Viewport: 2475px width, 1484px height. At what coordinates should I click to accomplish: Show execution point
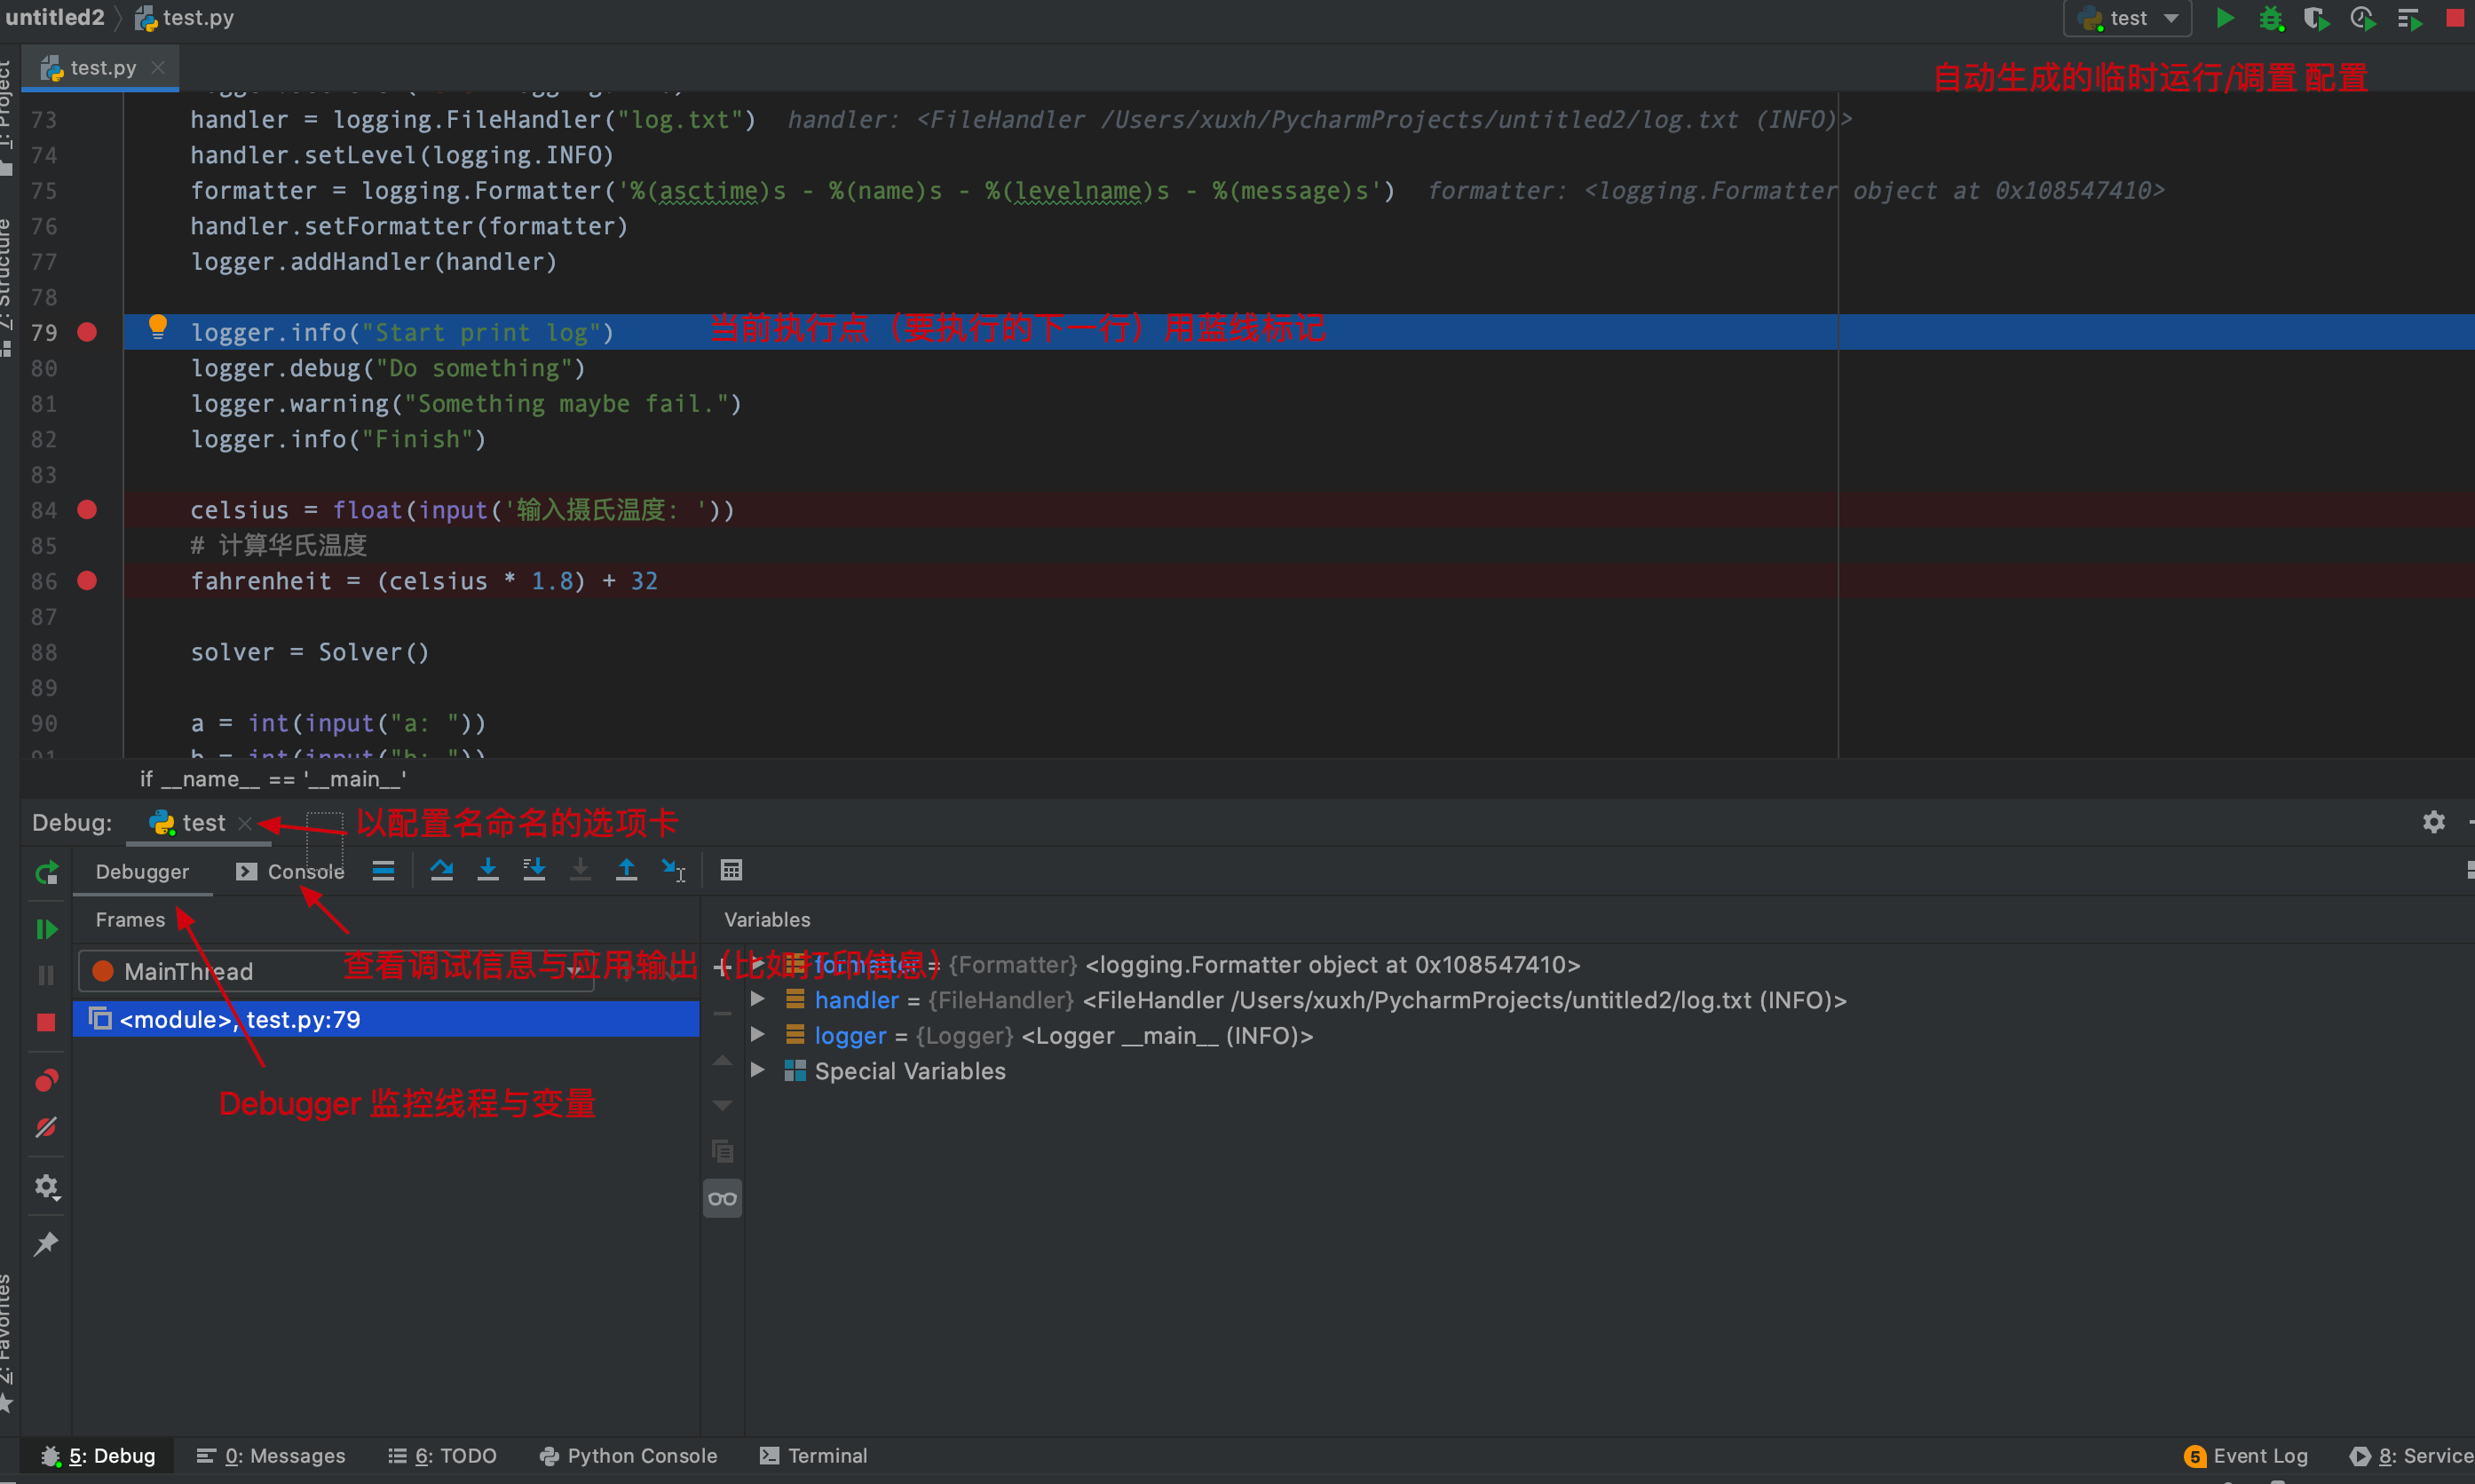click(383, 871)
